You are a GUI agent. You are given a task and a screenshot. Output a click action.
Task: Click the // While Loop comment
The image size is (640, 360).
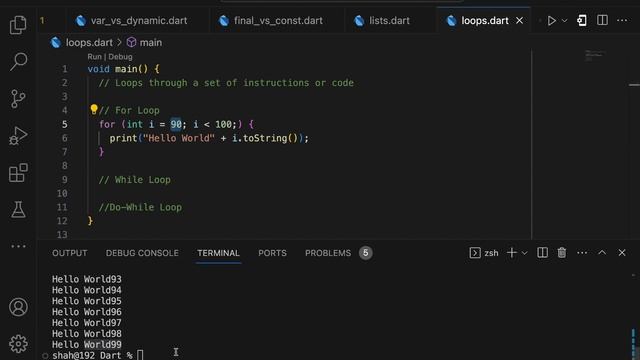pyautogui.click(x=135, y=180)
